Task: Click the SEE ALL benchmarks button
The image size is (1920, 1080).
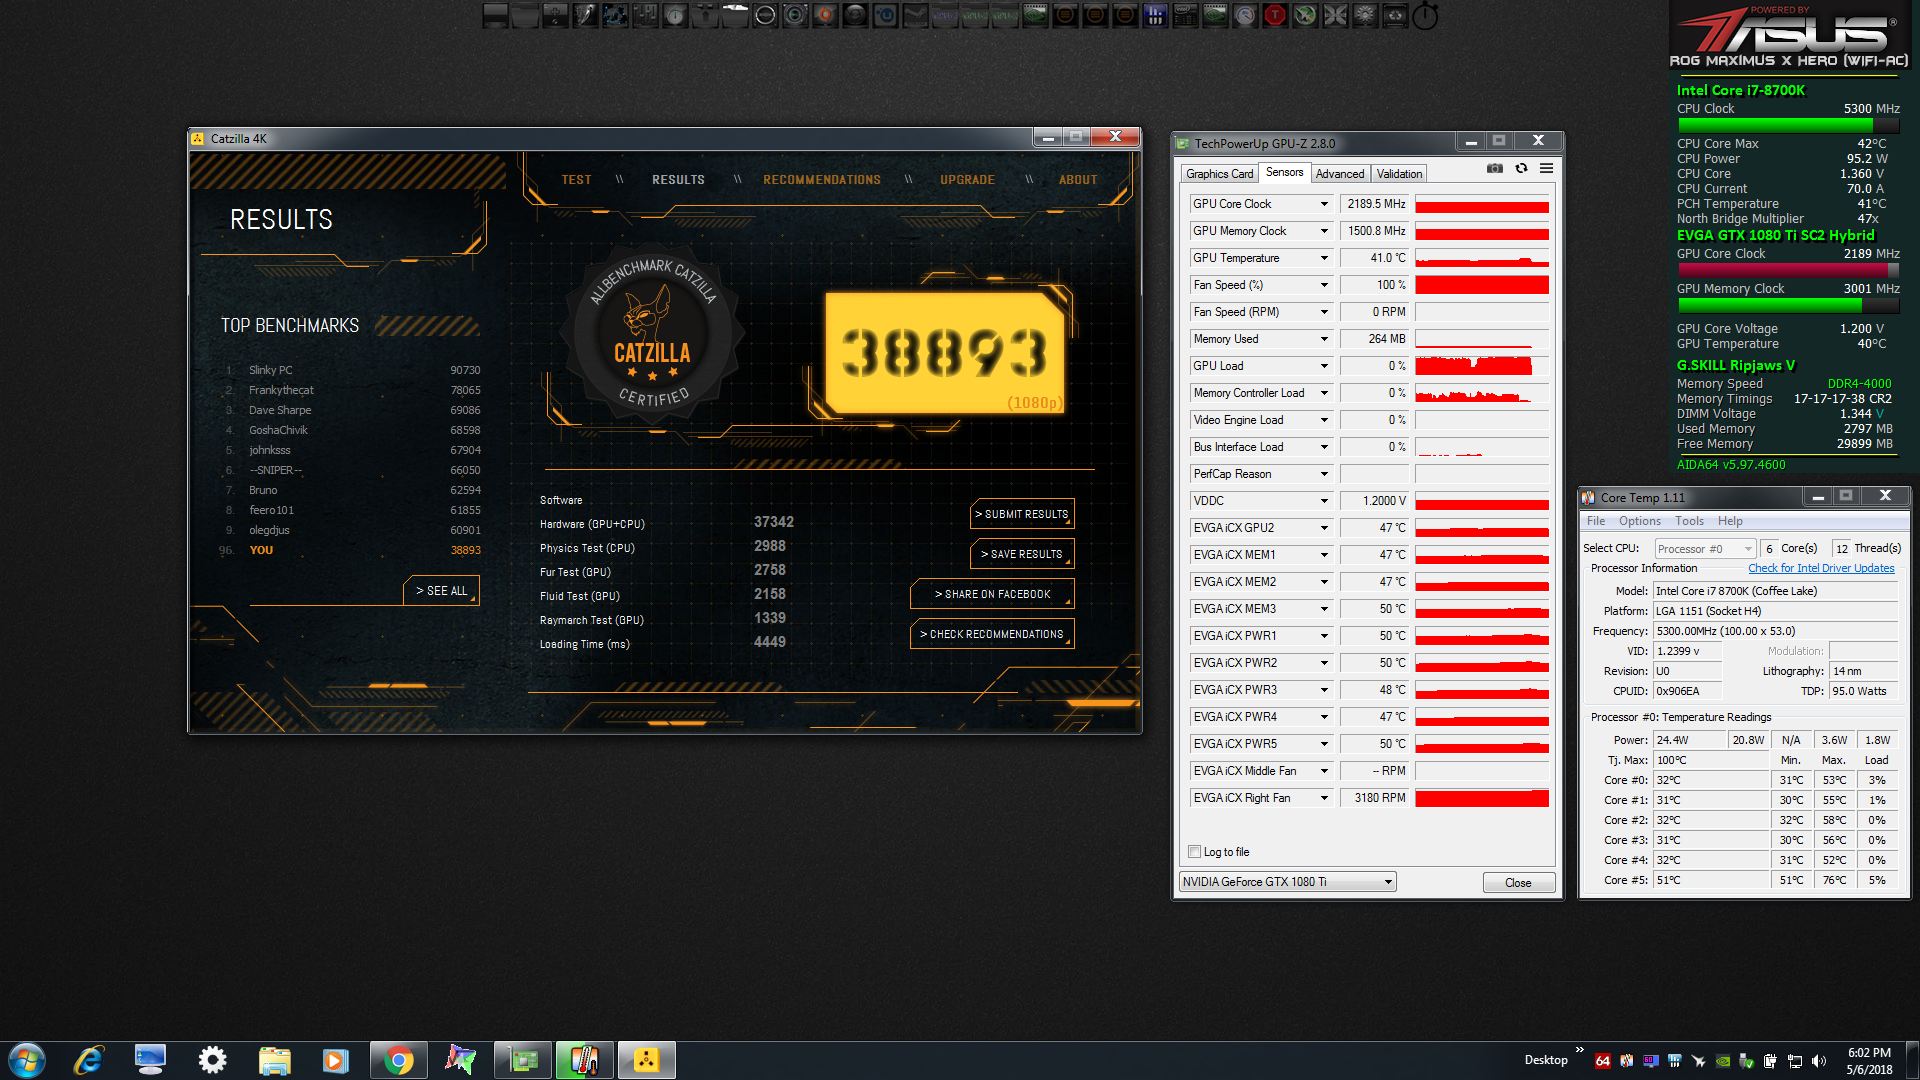Action: click(441, 591)
